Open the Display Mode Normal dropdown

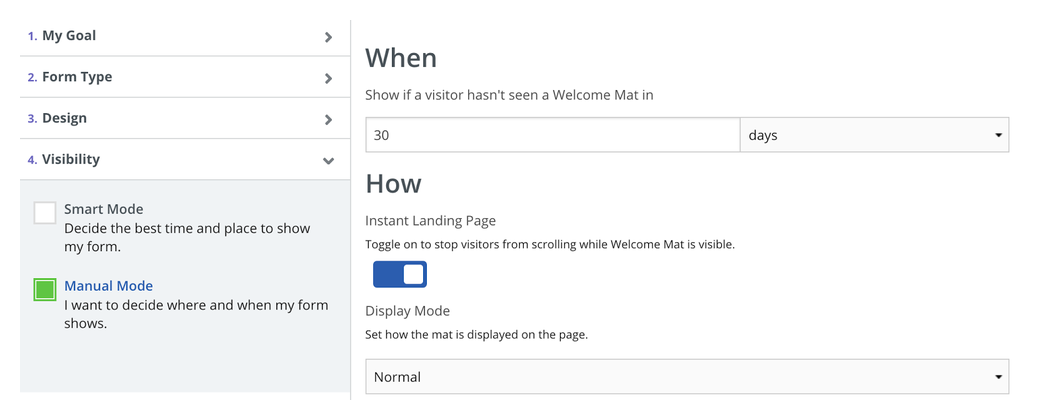coord(687,376)
